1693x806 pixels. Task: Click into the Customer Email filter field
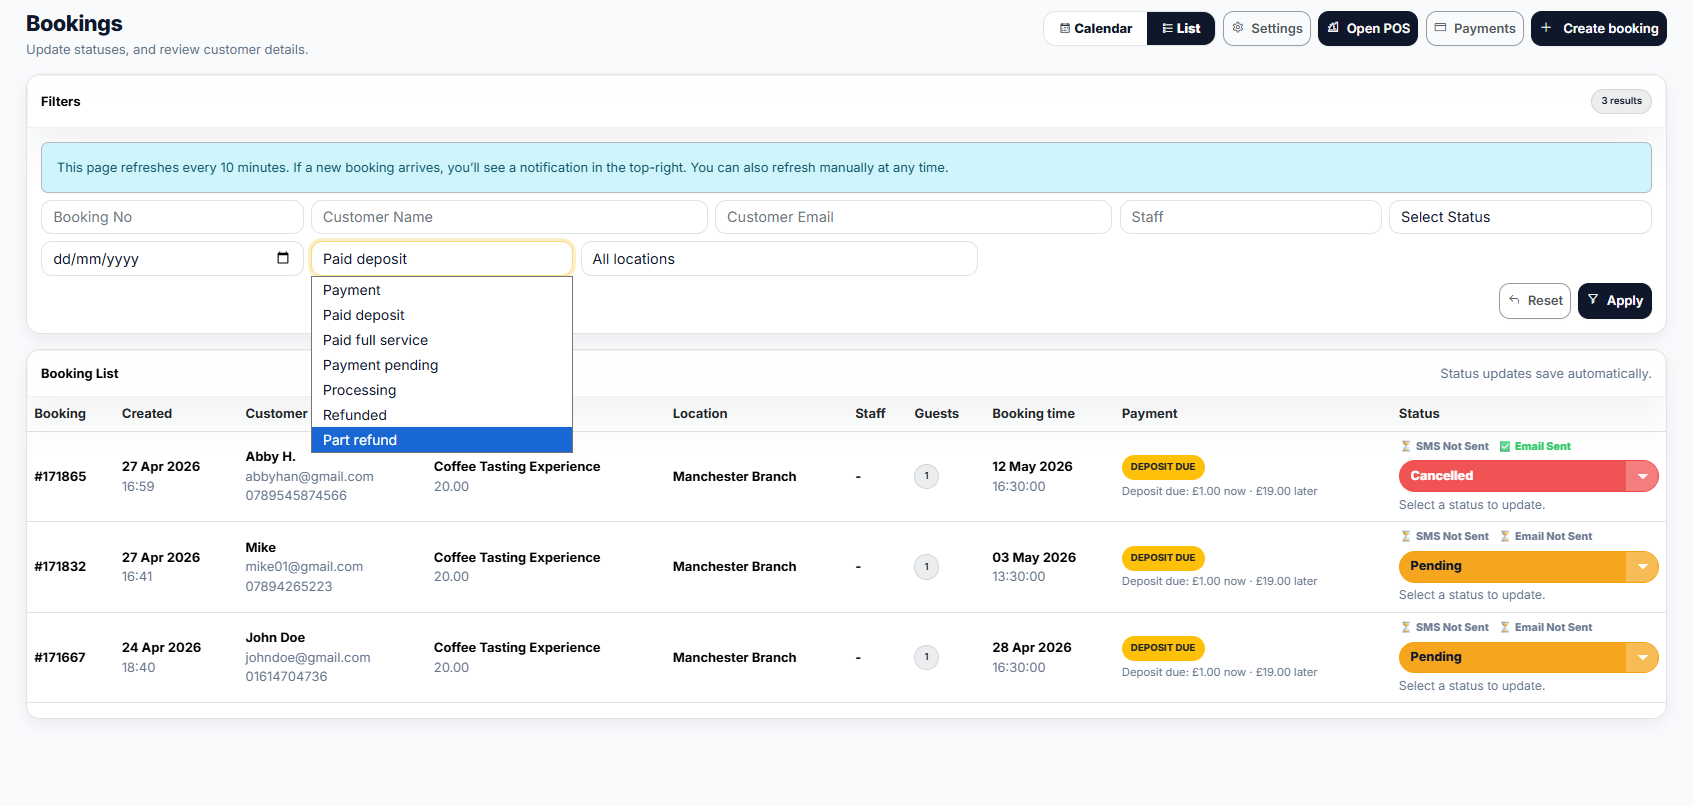coord(912,217)
